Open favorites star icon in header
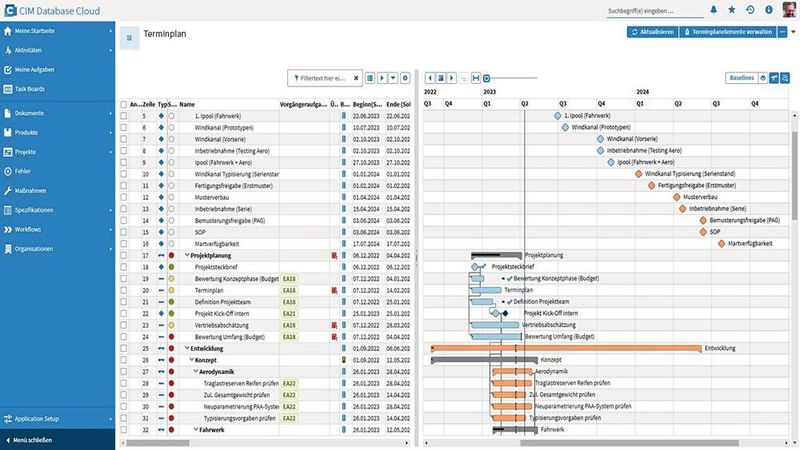 [x=732, y=10]
